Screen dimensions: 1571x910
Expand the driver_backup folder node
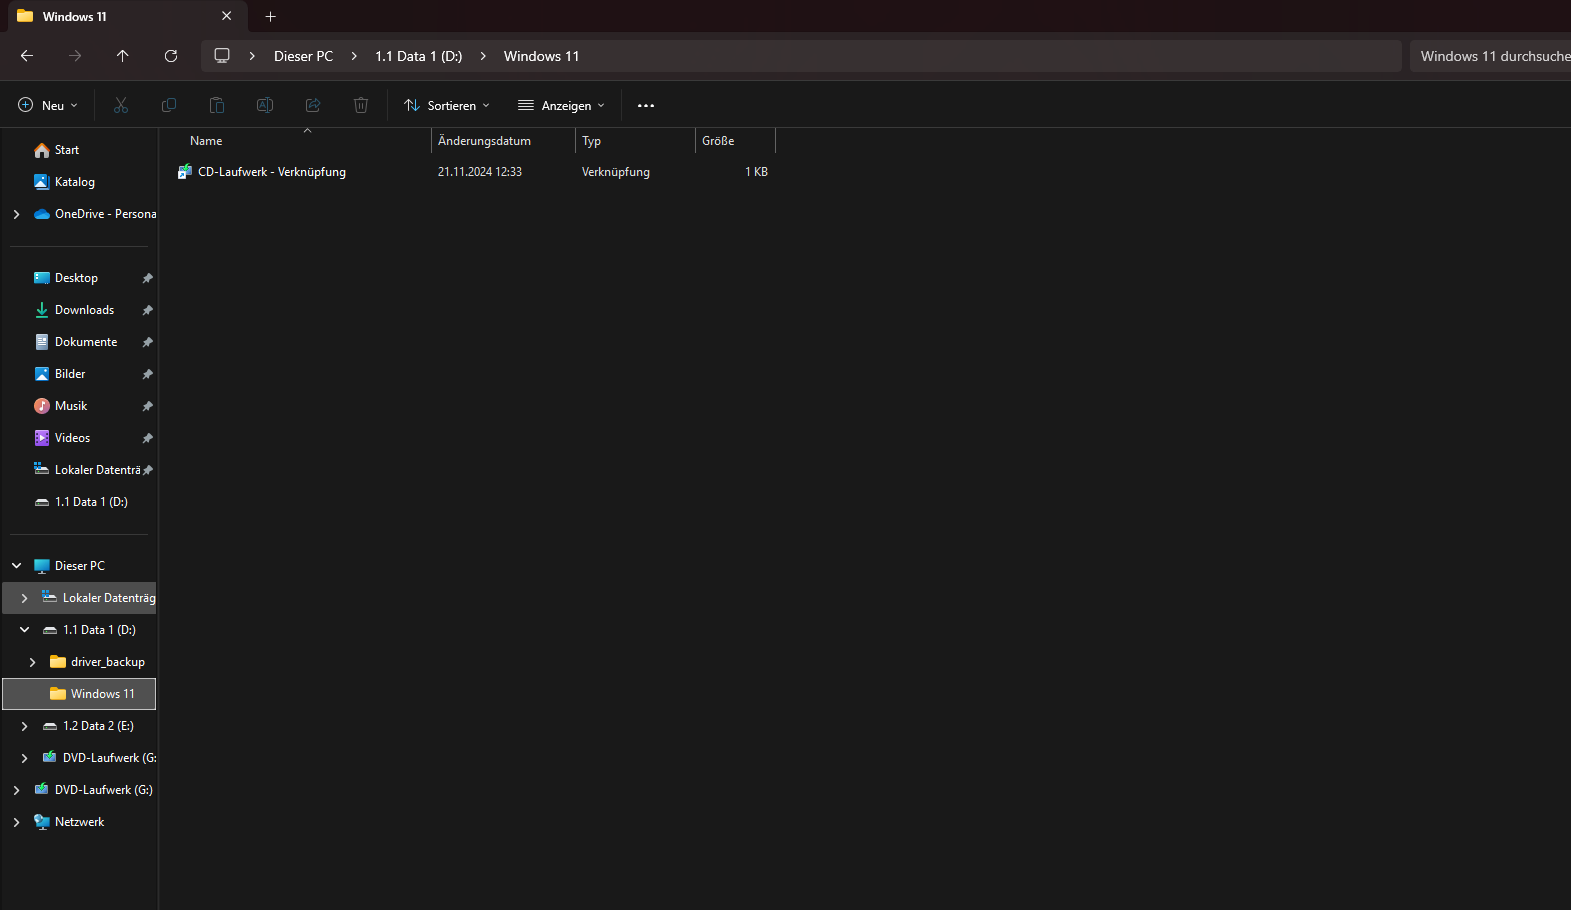(x=32, y=662)
